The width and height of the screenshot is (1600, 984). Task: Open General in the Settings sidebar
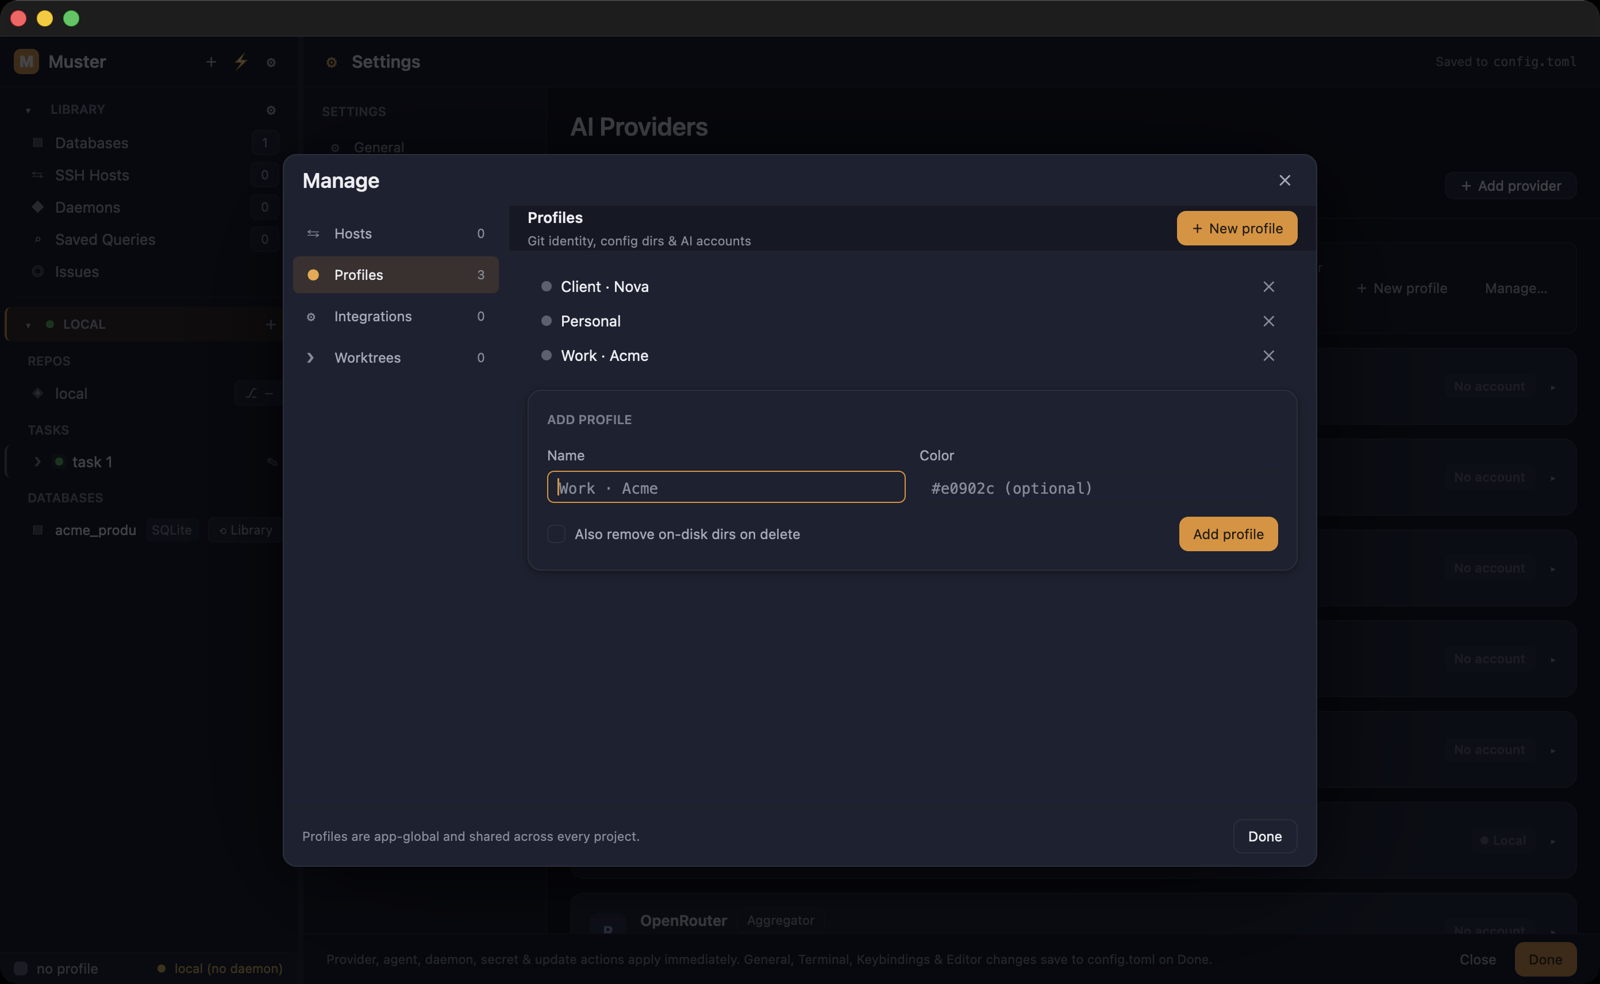(x=379, y=147)
